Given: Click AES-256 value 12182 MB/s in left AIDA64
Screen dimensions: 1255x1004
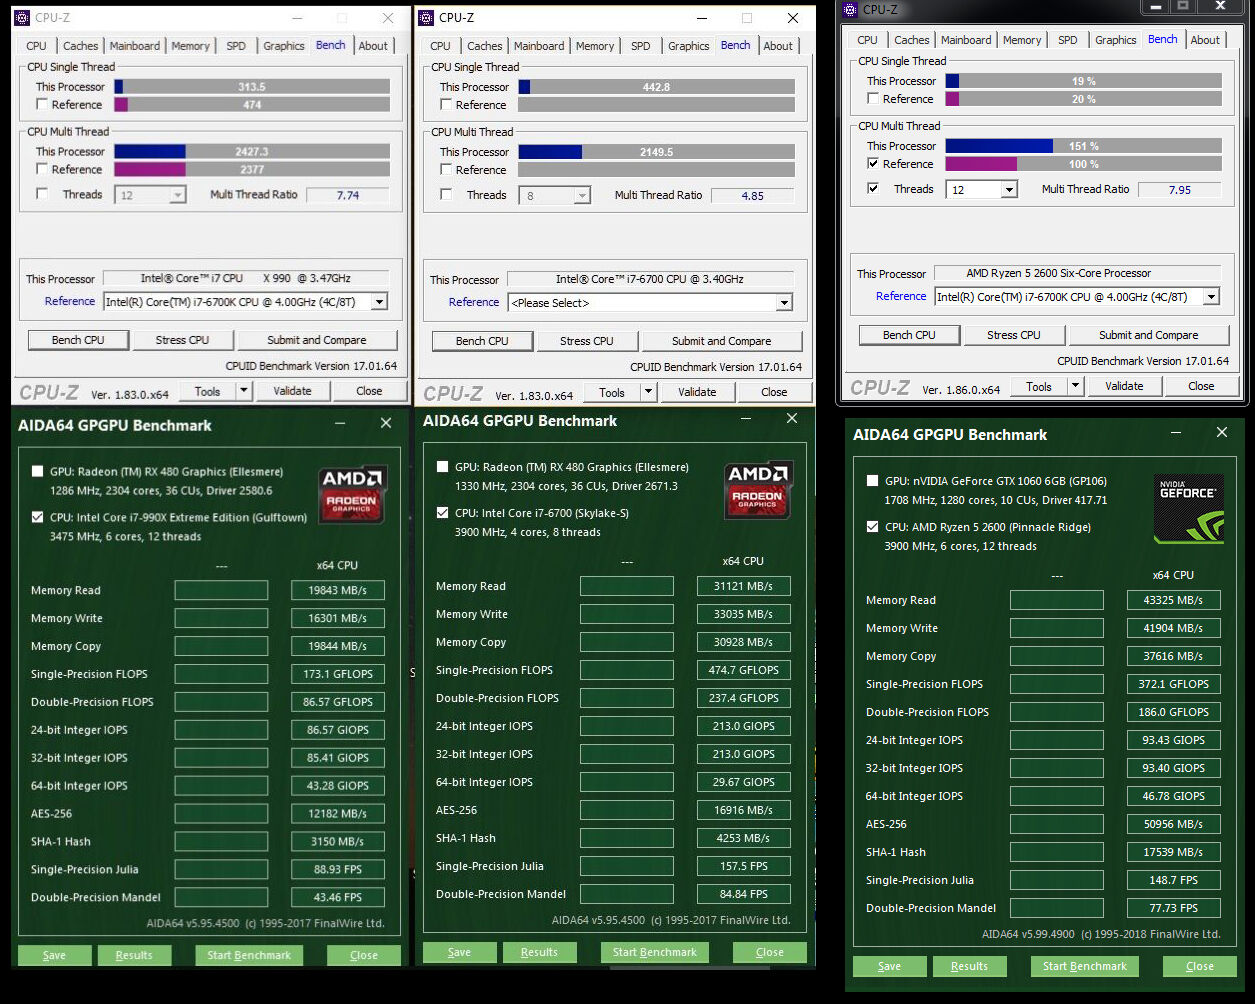Looking at the screenshot, I should click(x=338, y=814).
